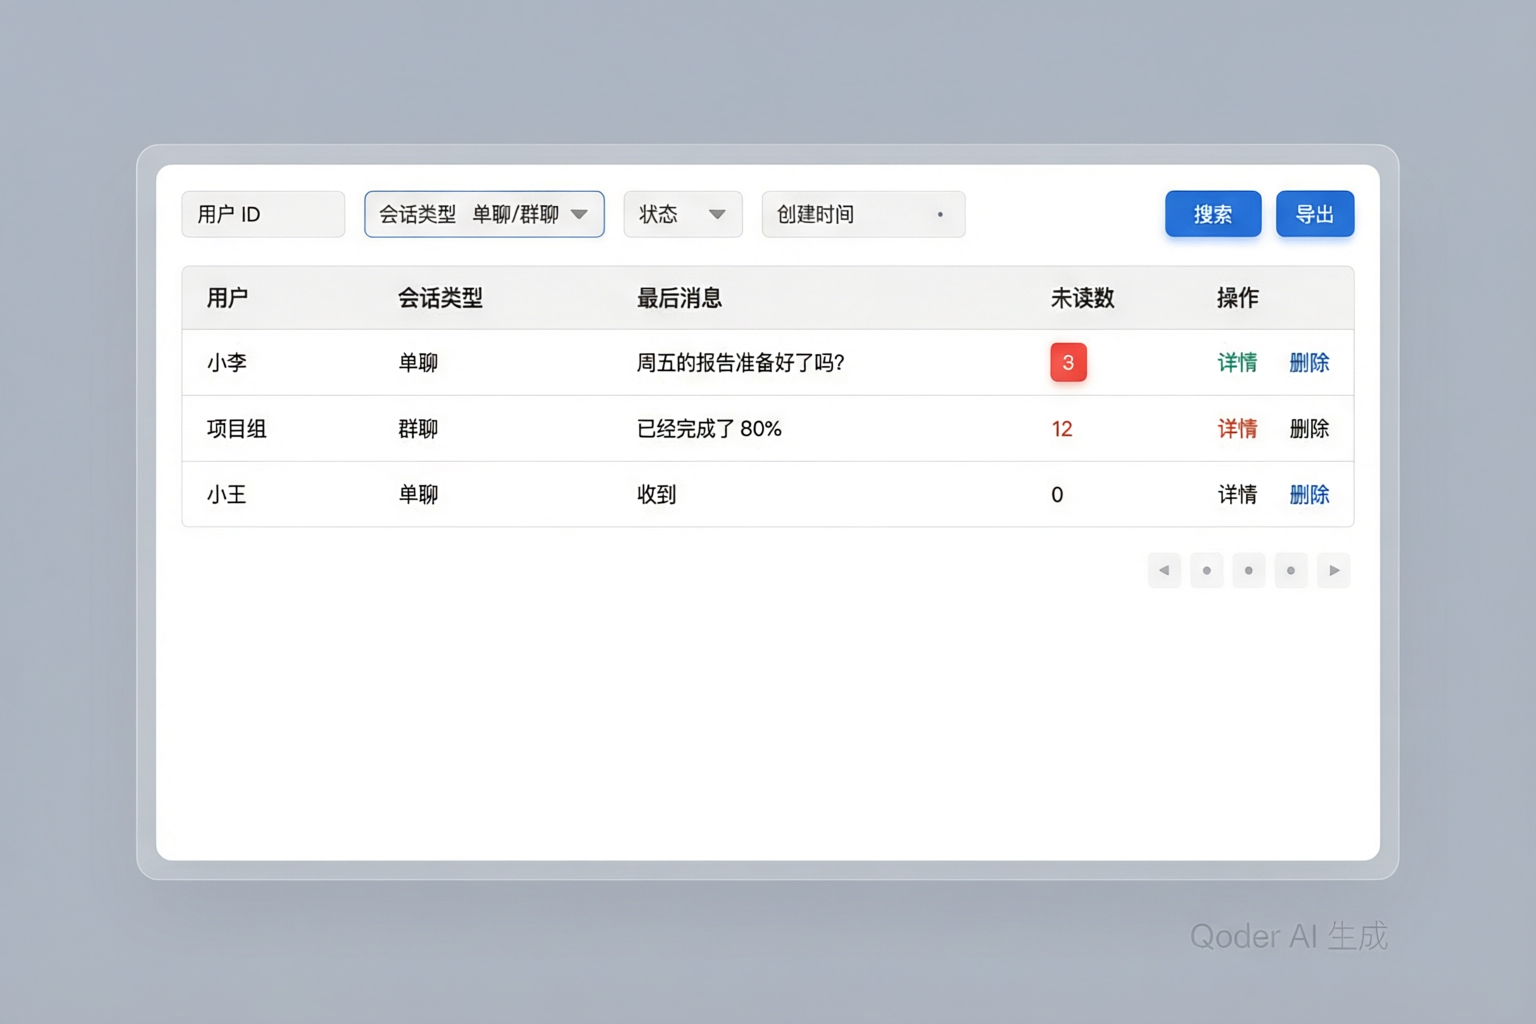This screenshot has height=1024, width=1536.
Task: Click the 导出 button
Action: pyautogui.click(x=1315, y=214)
